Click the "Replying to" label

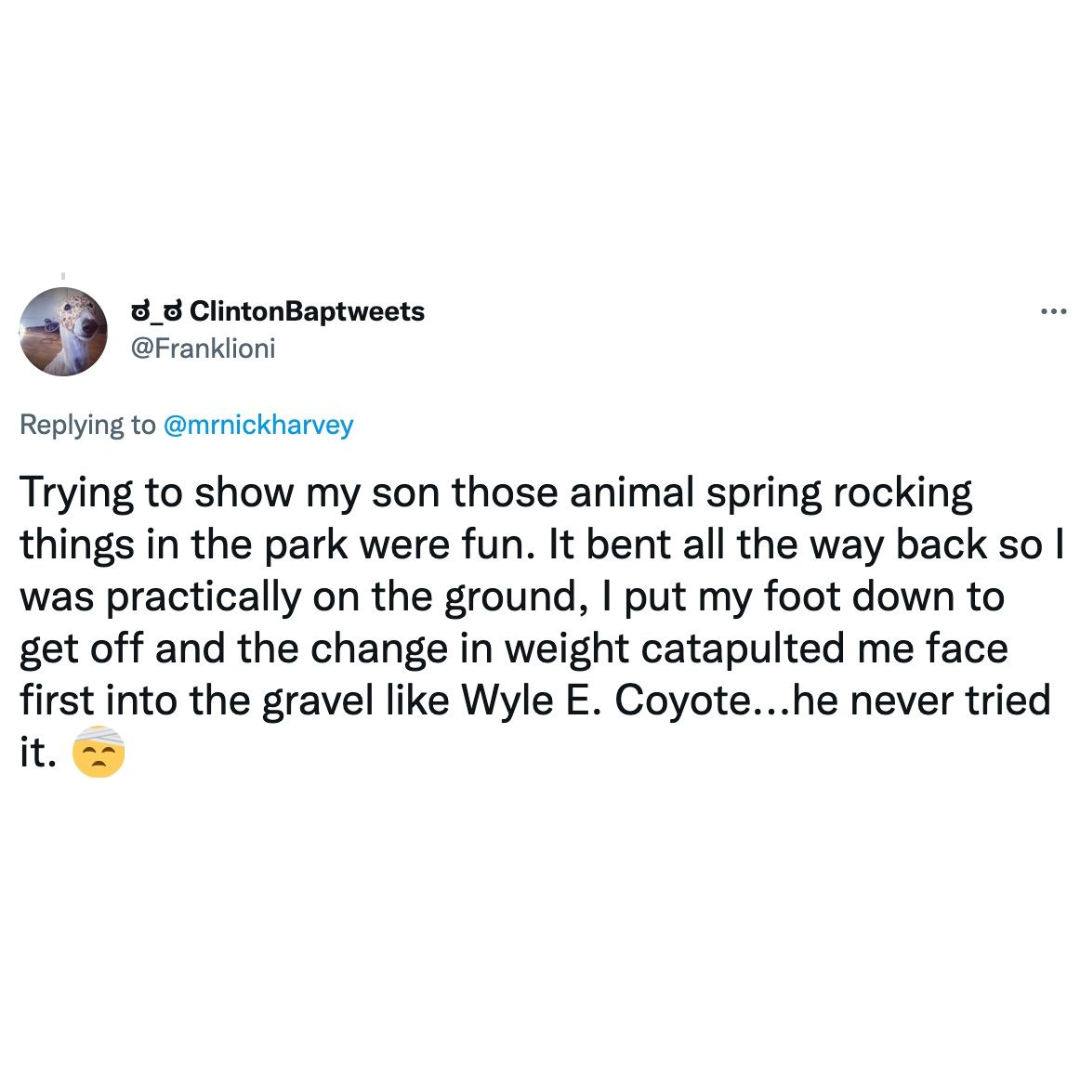[x=88, y=425]
